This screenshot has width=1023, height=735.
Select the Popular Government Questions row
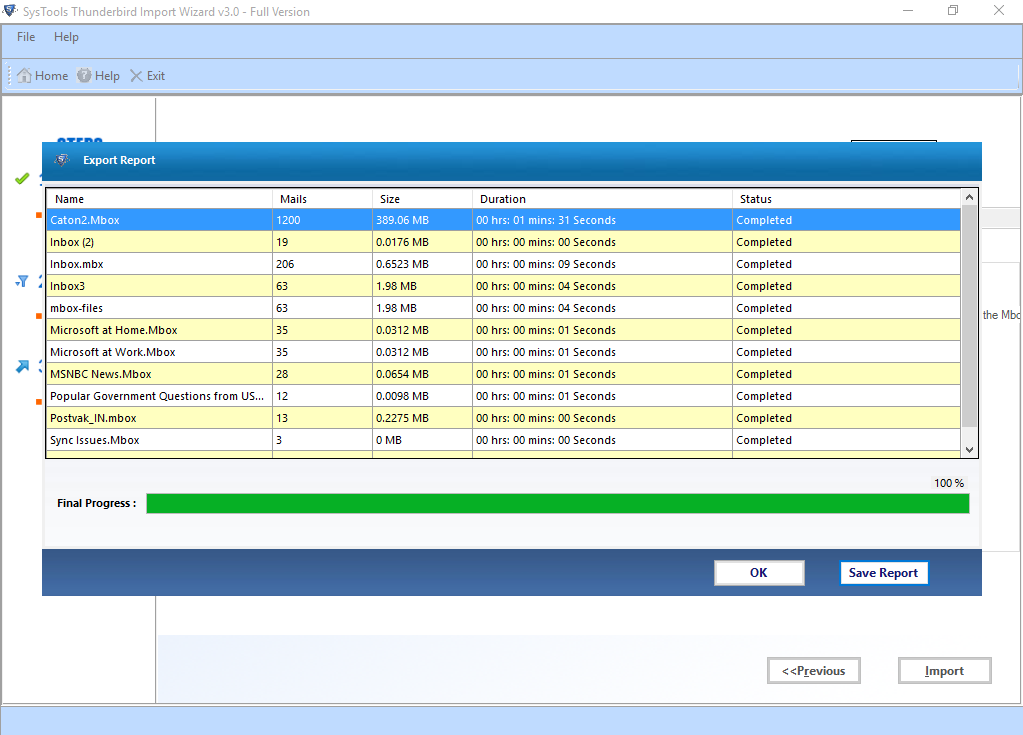click(x=503, y=396)
